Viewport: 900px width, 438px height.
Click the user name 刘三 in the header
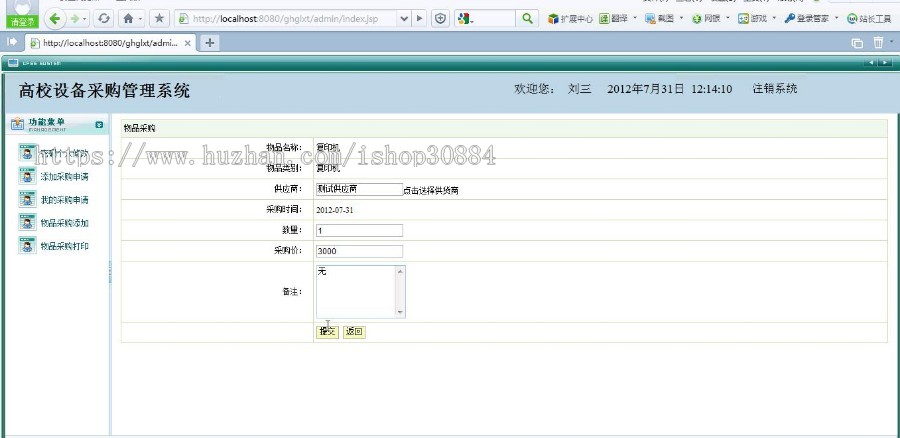[x=579, y=88]
